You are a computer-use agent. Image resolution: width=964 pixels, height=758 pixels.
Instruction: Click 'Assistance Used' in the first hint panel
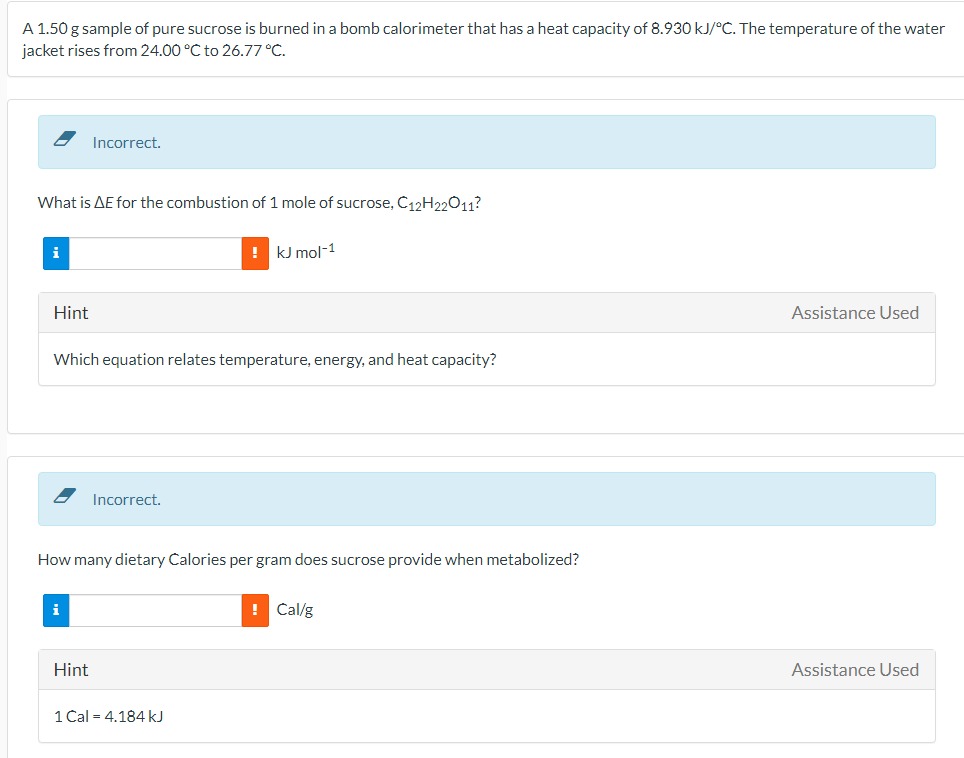point(855,313)
